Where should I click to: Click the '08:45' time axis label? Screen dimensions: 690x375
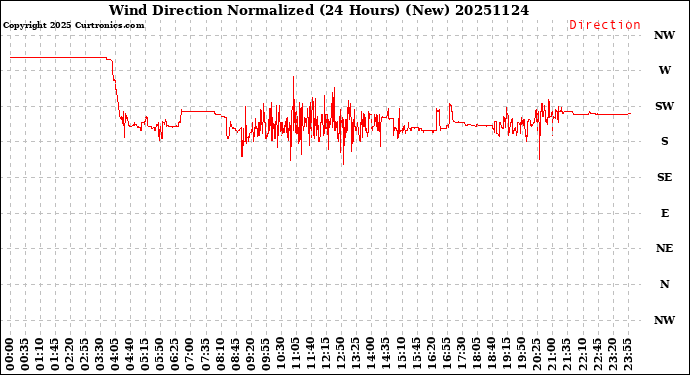pyautogui.click(x=235, y=355)
